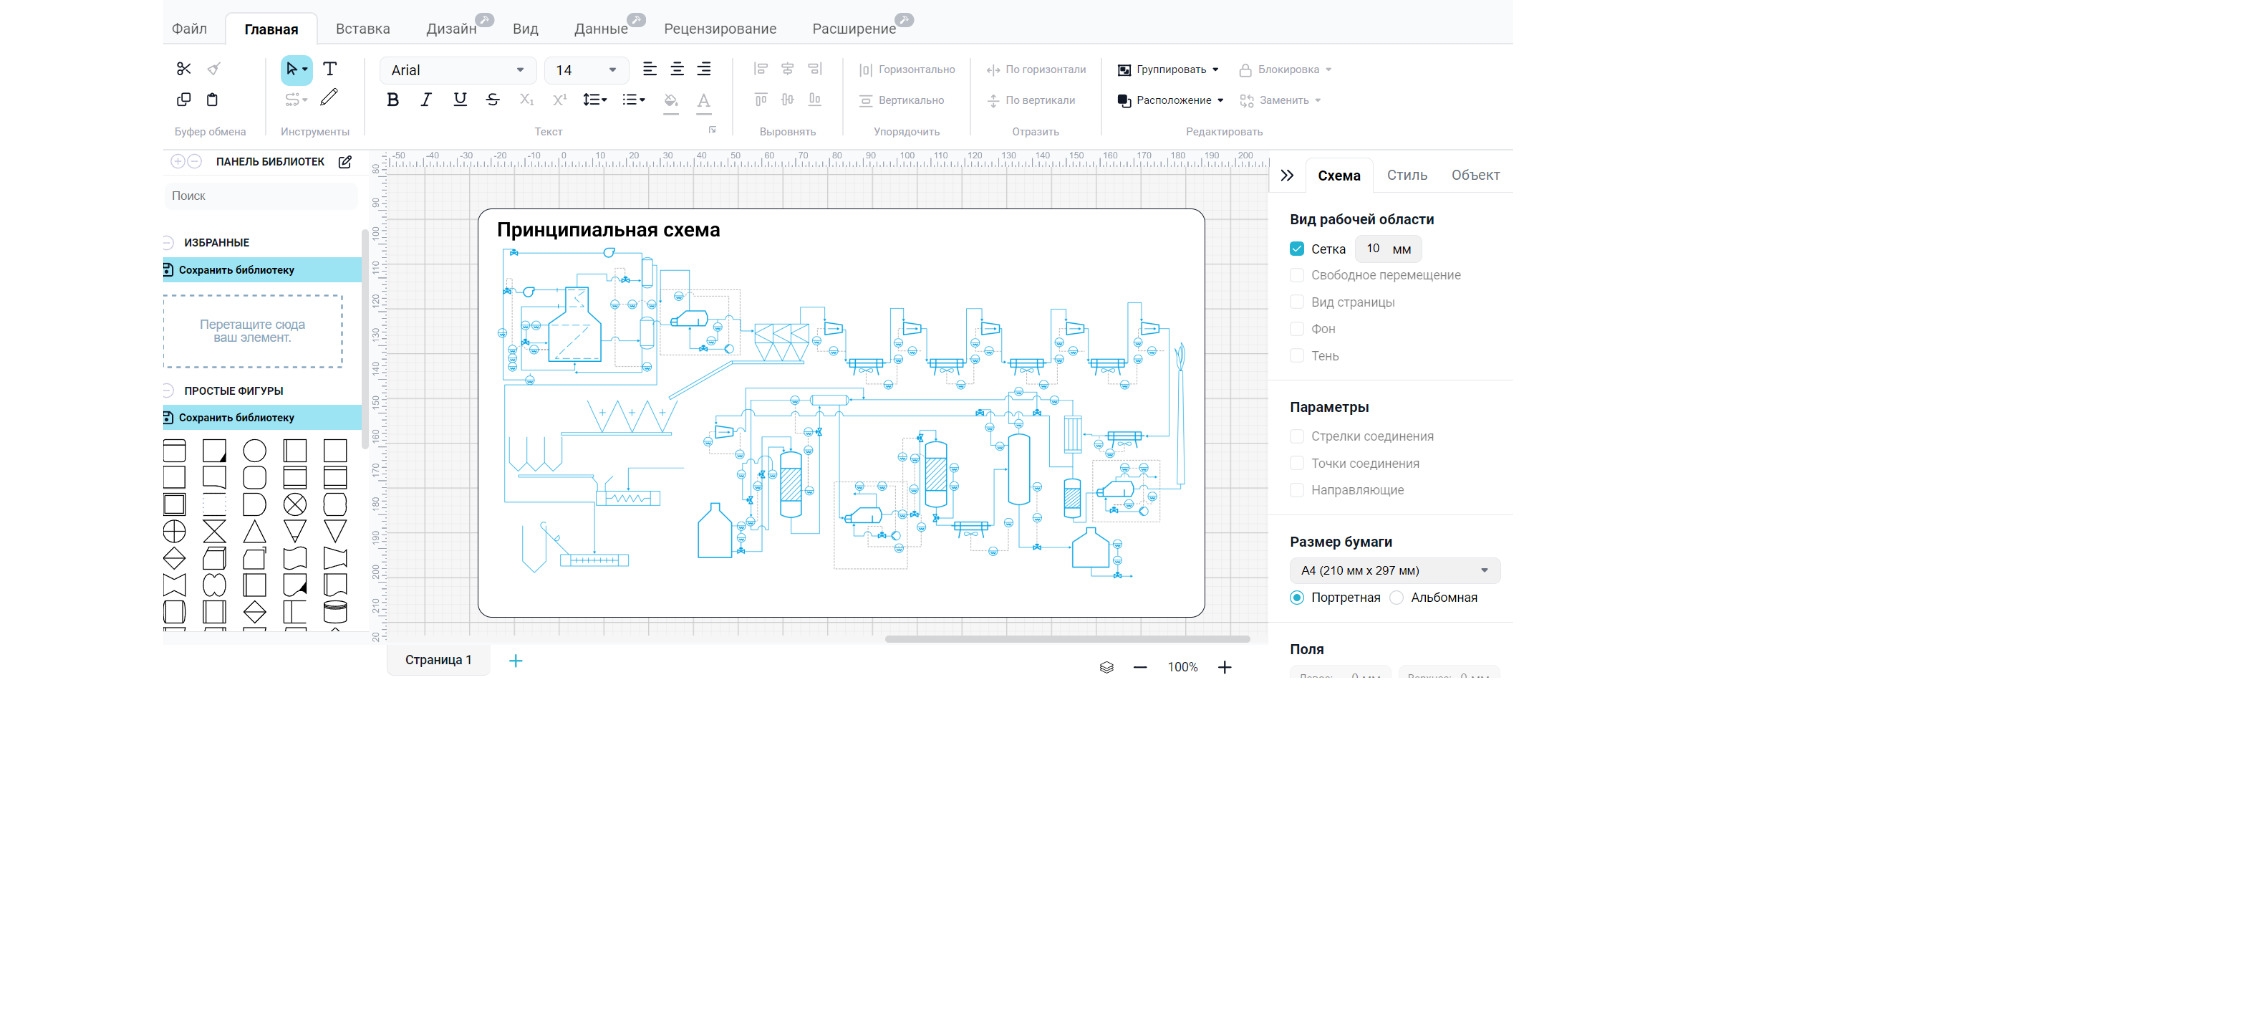
Task: Open the text color picker icon
Action: (704, 101)
